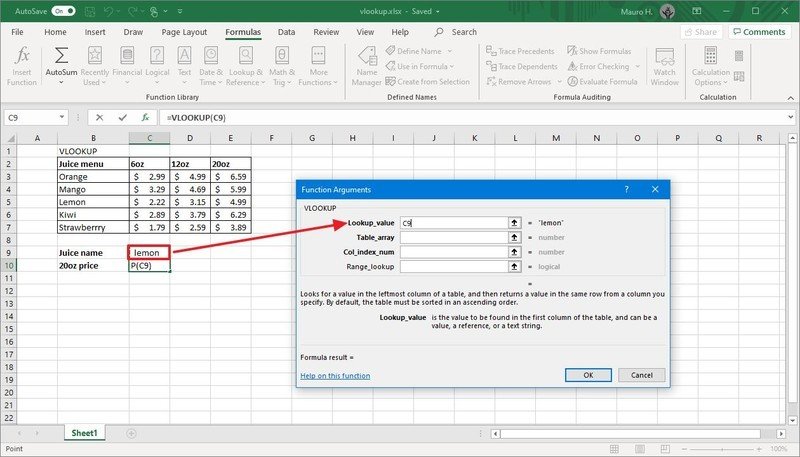Click the Range_lookup input field
800x457 pixels.
point(454,267)
